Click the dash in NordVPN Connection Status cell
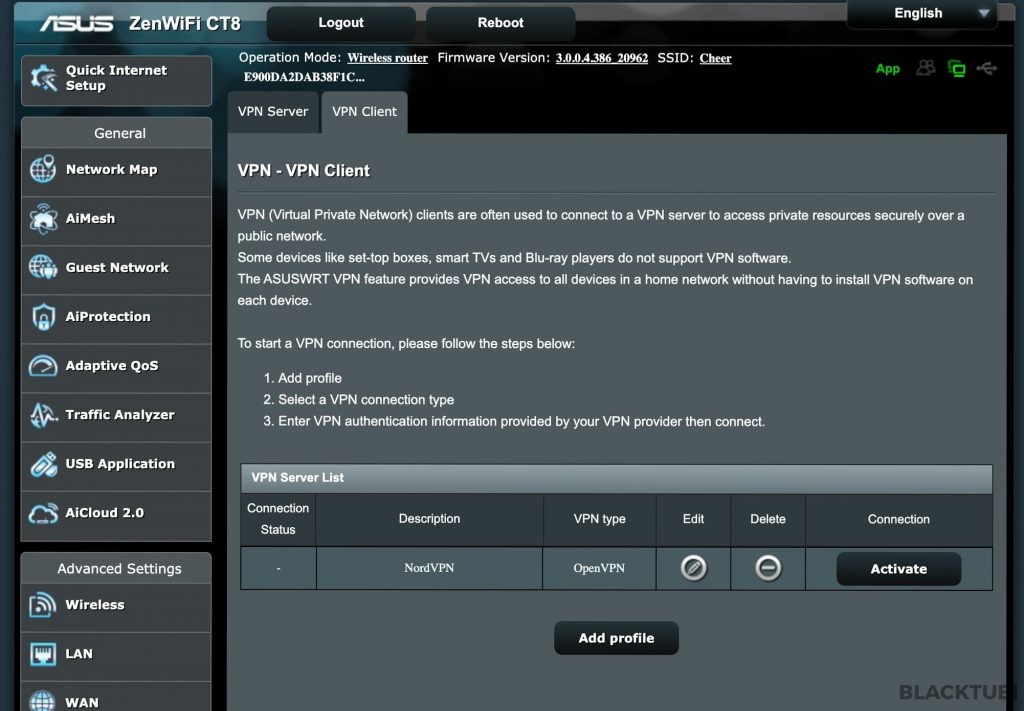The image size is (1024, 711). (x=278, y=569)
